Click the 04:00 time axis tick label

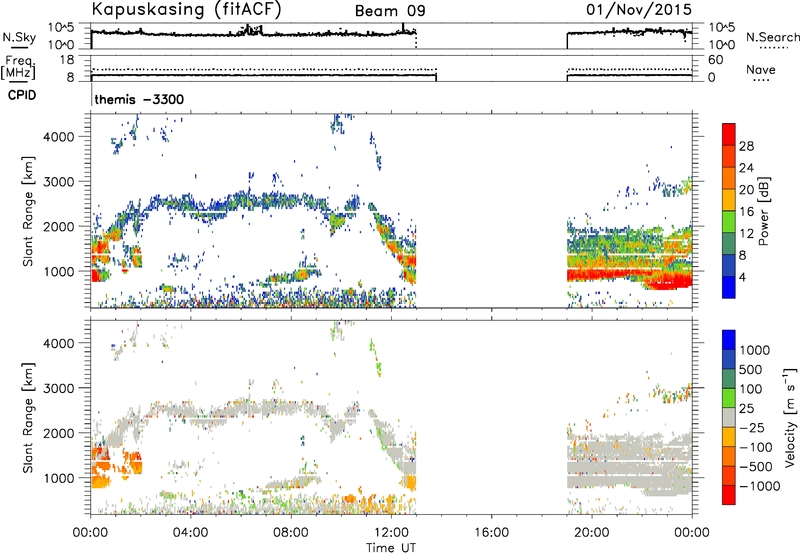190,532
